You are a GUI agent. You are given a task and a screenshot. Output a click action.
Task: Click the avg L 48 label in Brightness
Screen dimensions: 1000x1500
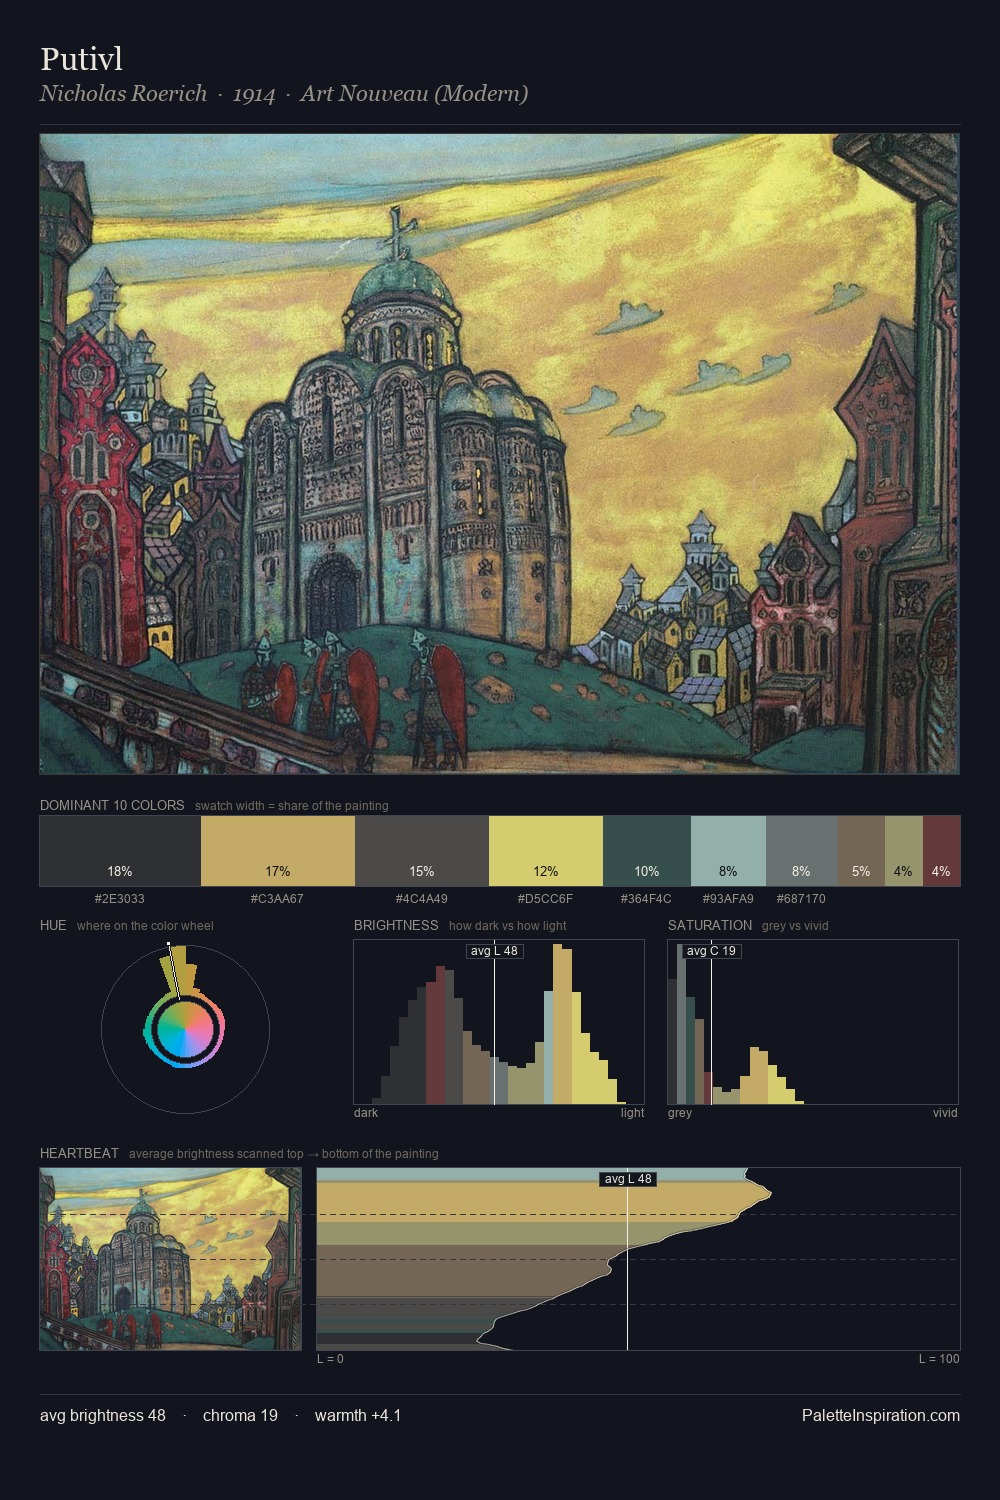pyautogui.click(x=495, y=951)
